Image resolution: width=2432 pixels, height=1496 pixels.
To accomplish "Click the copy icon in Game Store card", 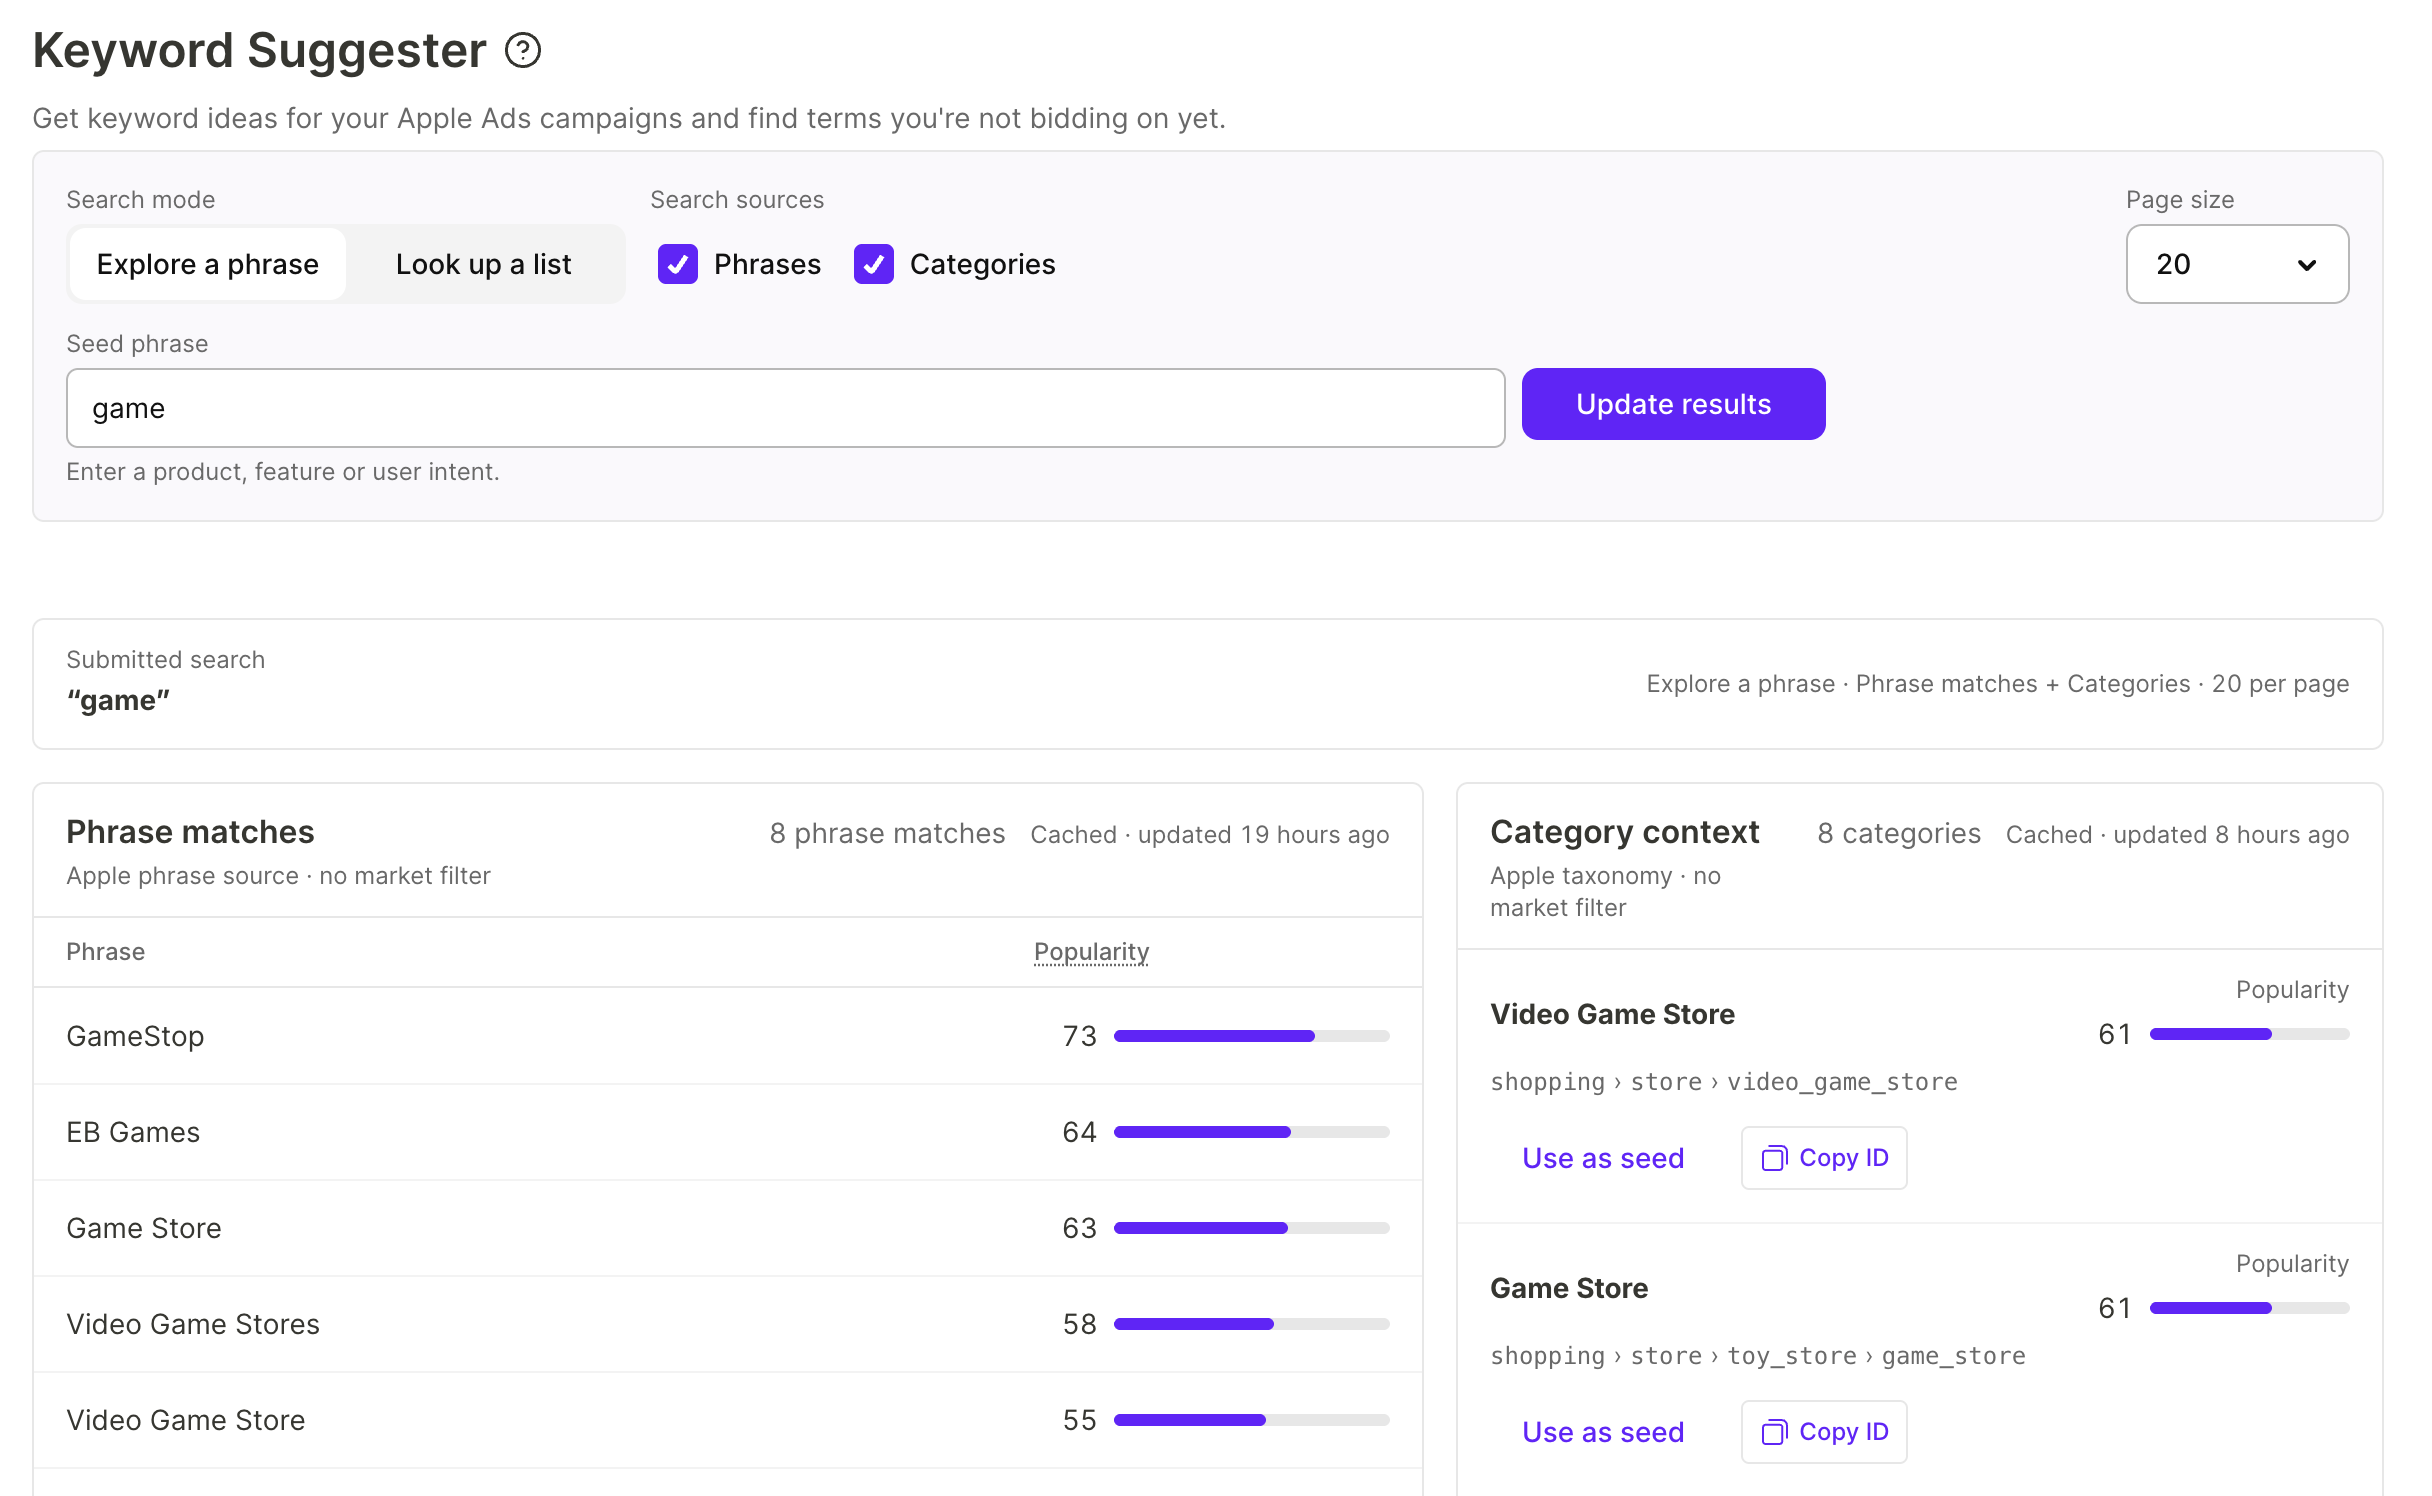I will (x=1774, y=1432).
